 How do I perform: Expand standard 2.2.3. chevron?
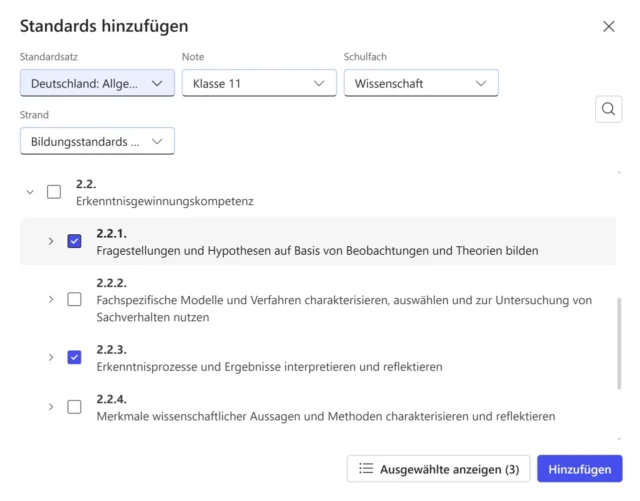pyautogui.click(x=51, y=357)
